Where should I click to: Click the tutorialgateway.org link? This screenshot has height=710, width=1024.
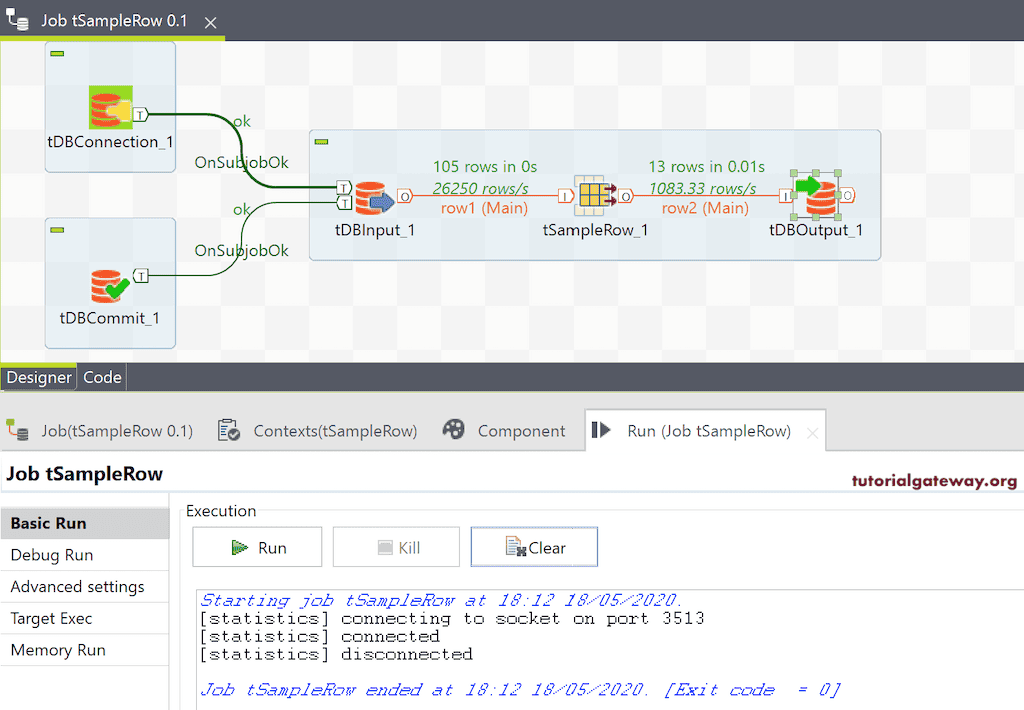[x=936, y=480]
